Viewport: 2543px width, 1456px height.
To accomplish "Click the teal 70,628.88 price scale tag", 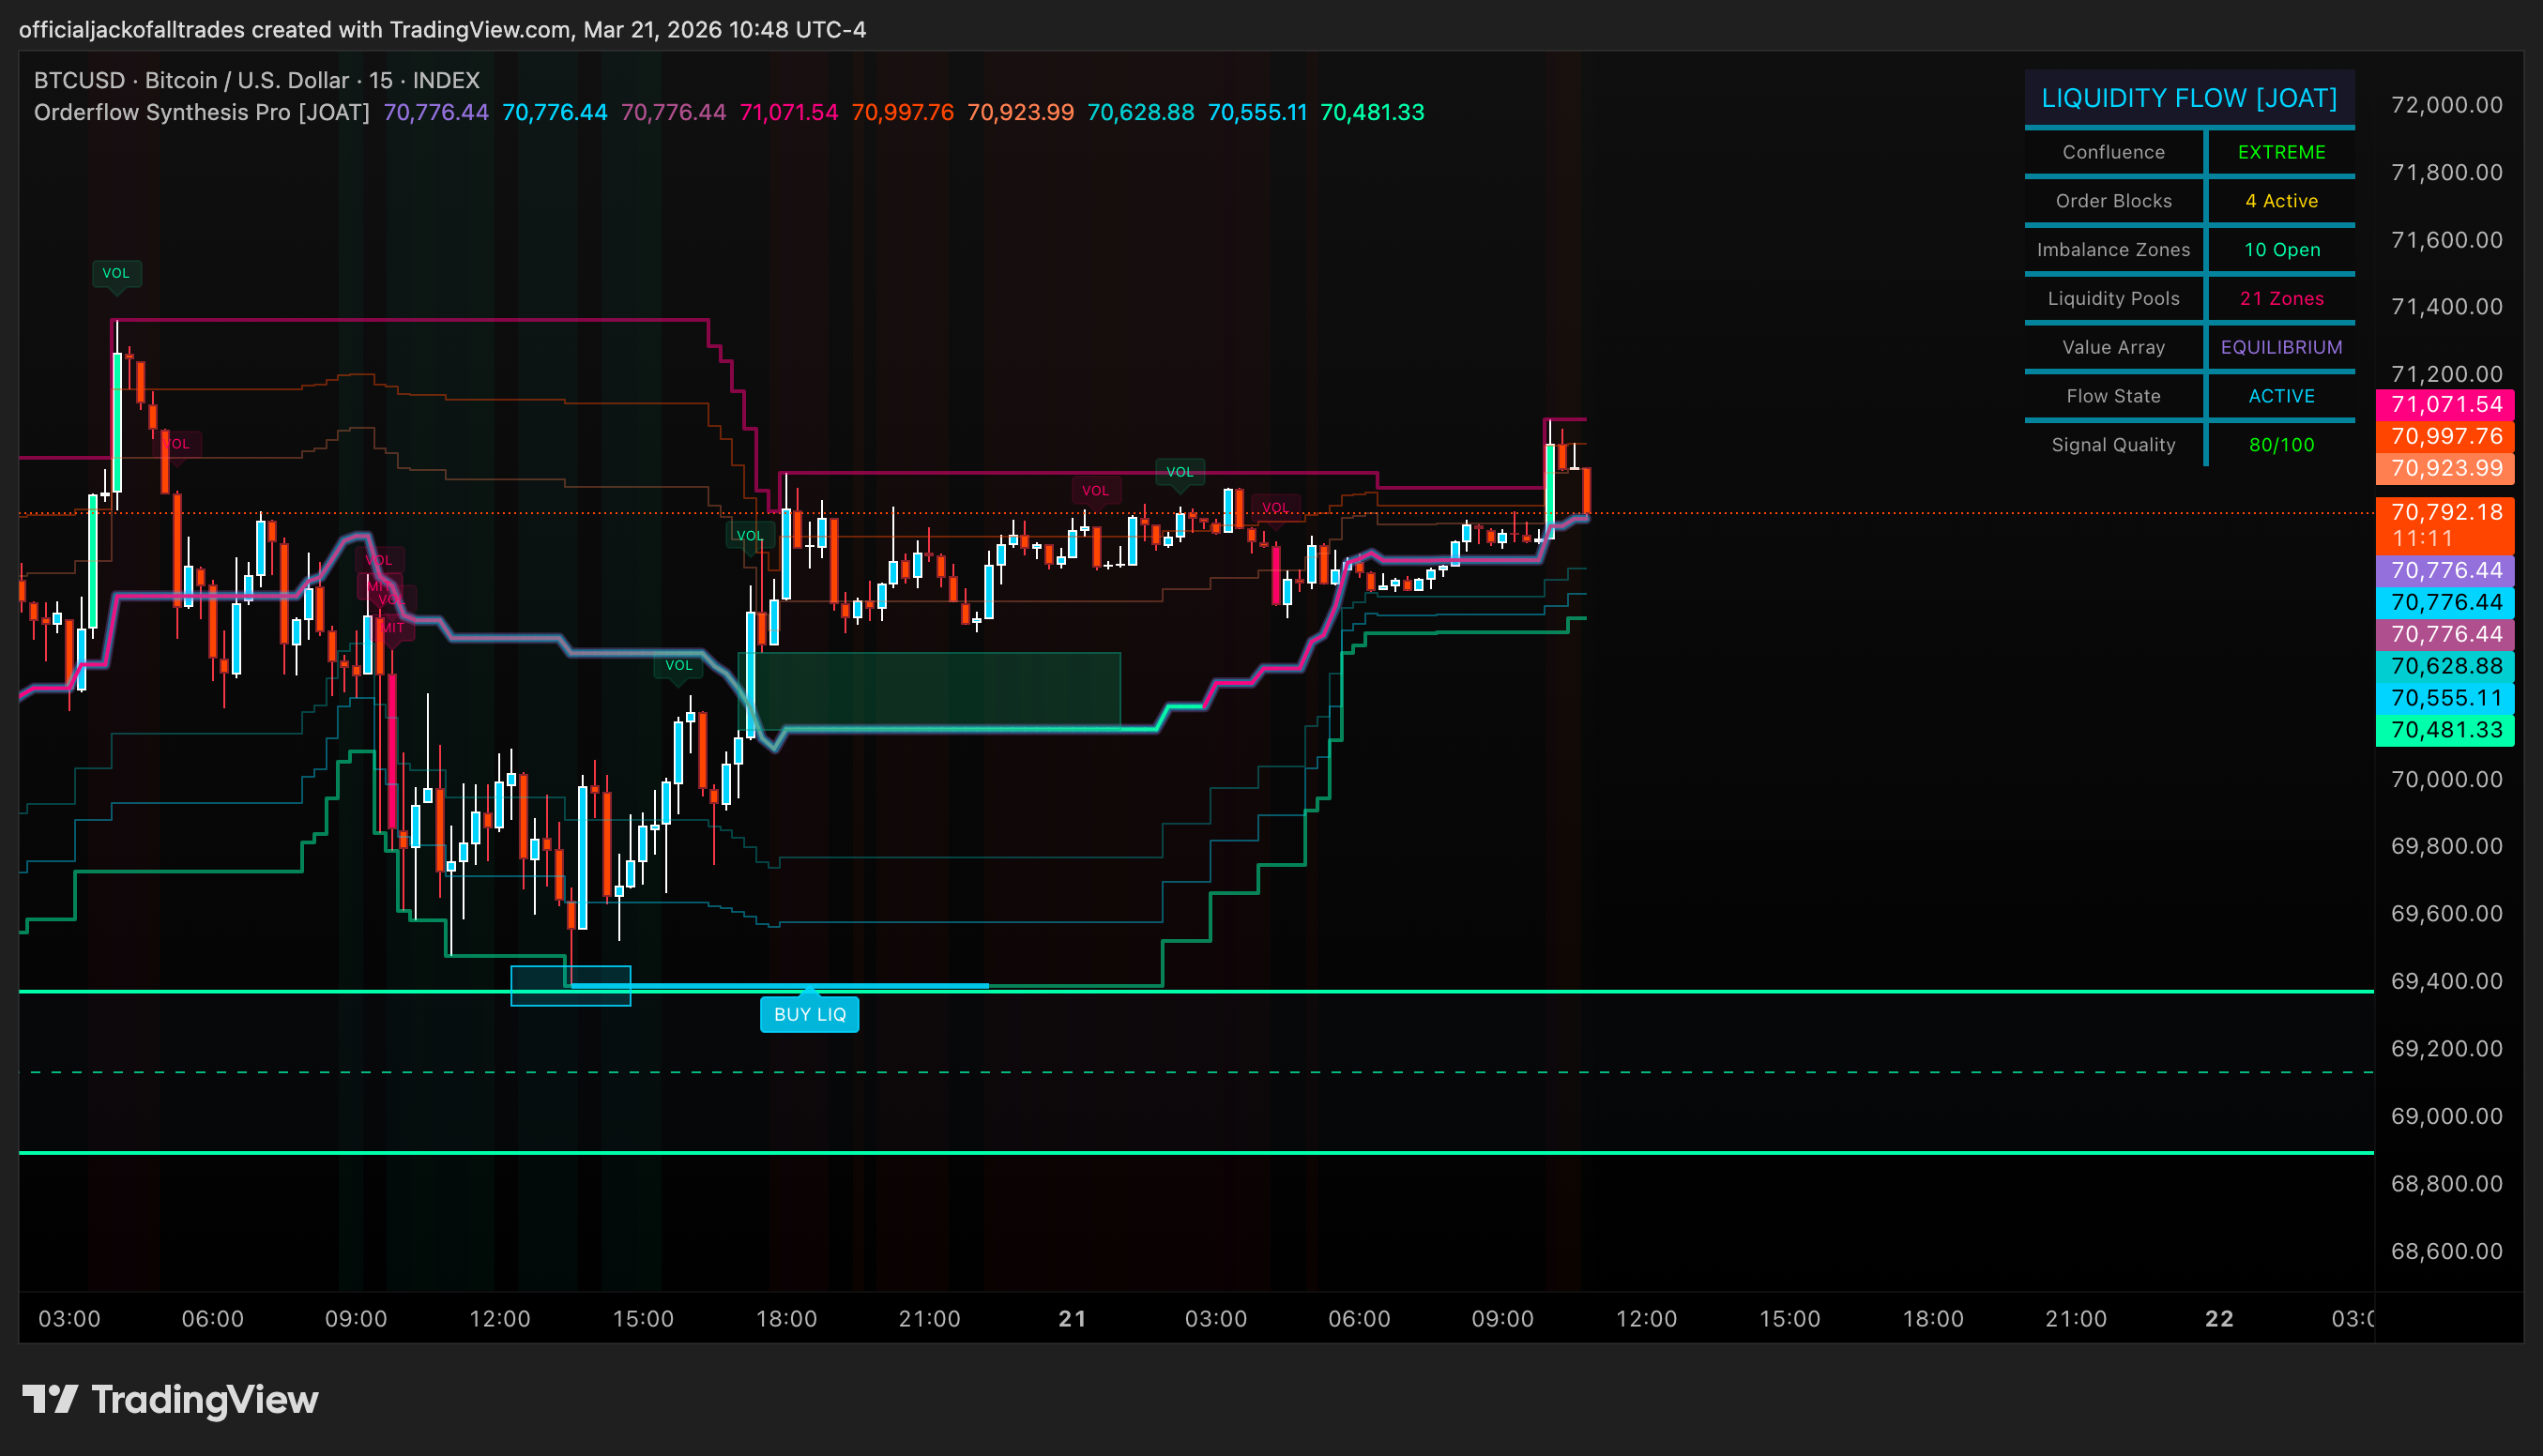I will pos(2445,667).
